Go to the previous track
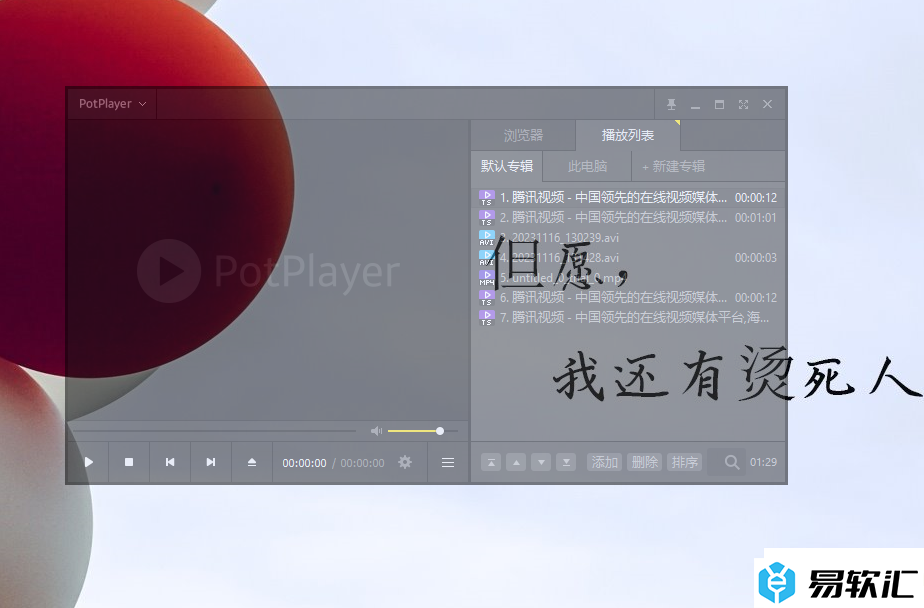 pos(170,462)
